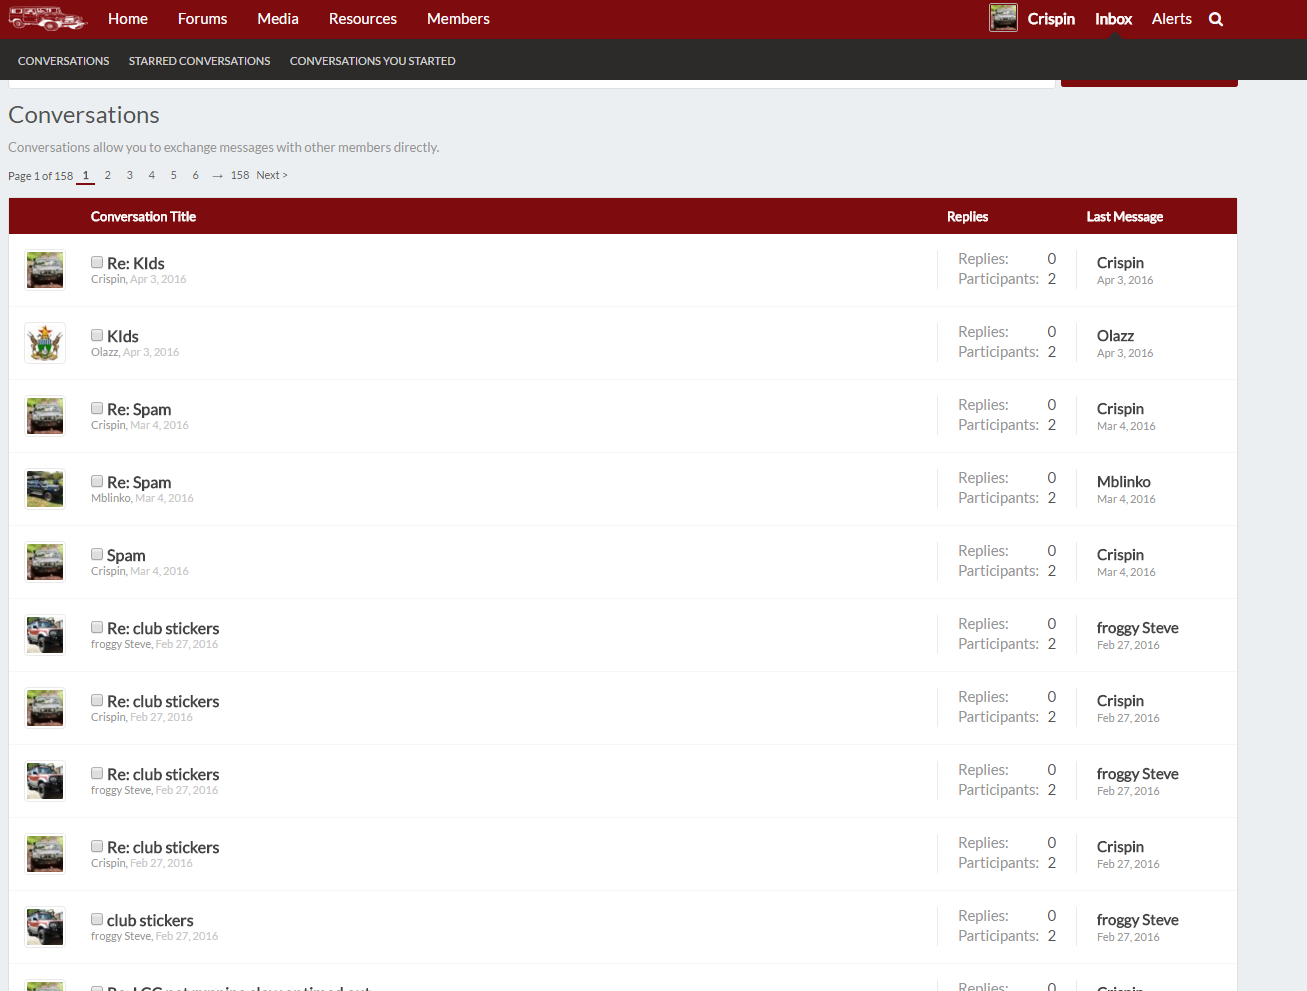This screenshot has height=991, width=1307.
Task: Check the 'Spam' conversation checkbox
Action: coord(97,554)
